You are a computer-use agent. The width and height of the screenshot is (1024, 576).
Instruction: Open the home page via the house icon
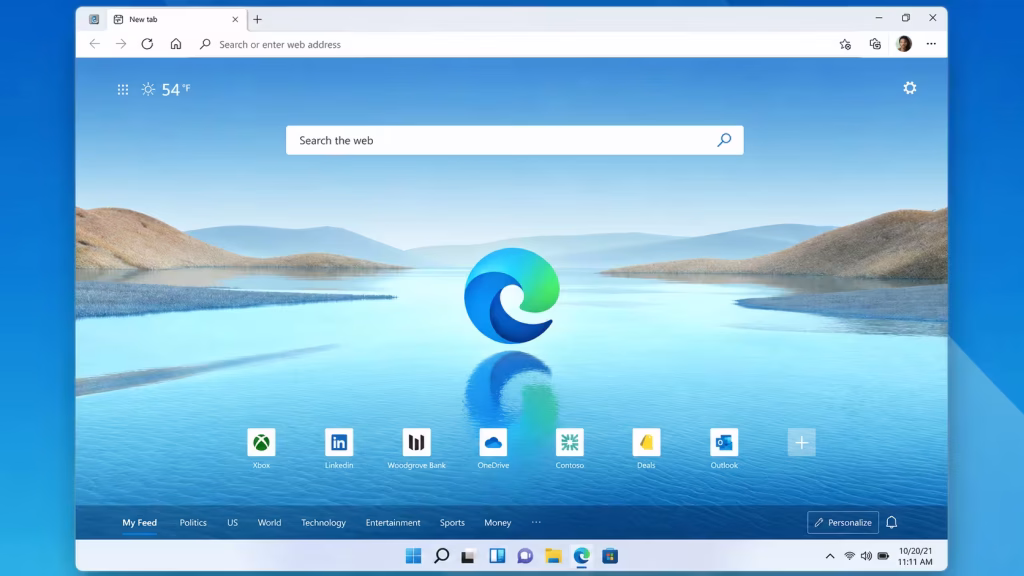tap(176, 44)
